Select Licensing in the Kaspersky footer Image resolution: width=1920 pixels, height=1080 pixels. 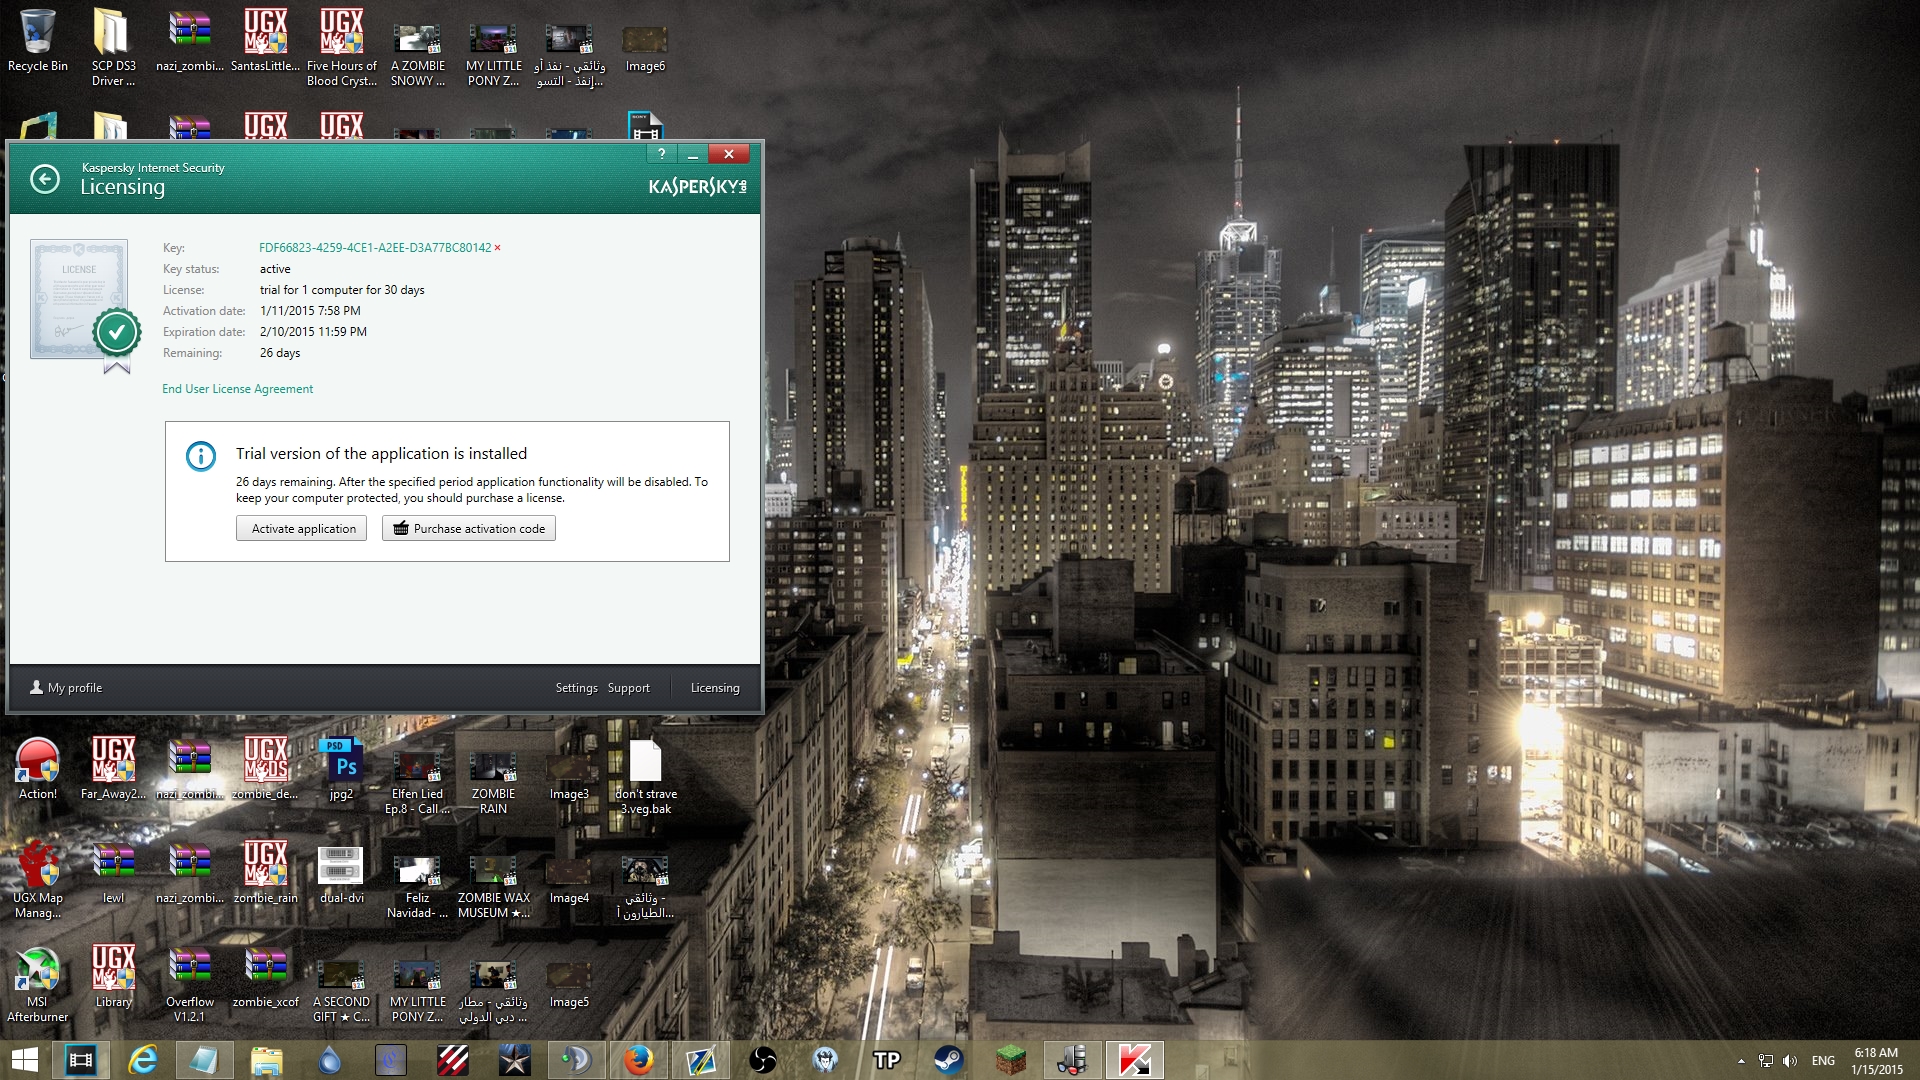pos(715,688)
